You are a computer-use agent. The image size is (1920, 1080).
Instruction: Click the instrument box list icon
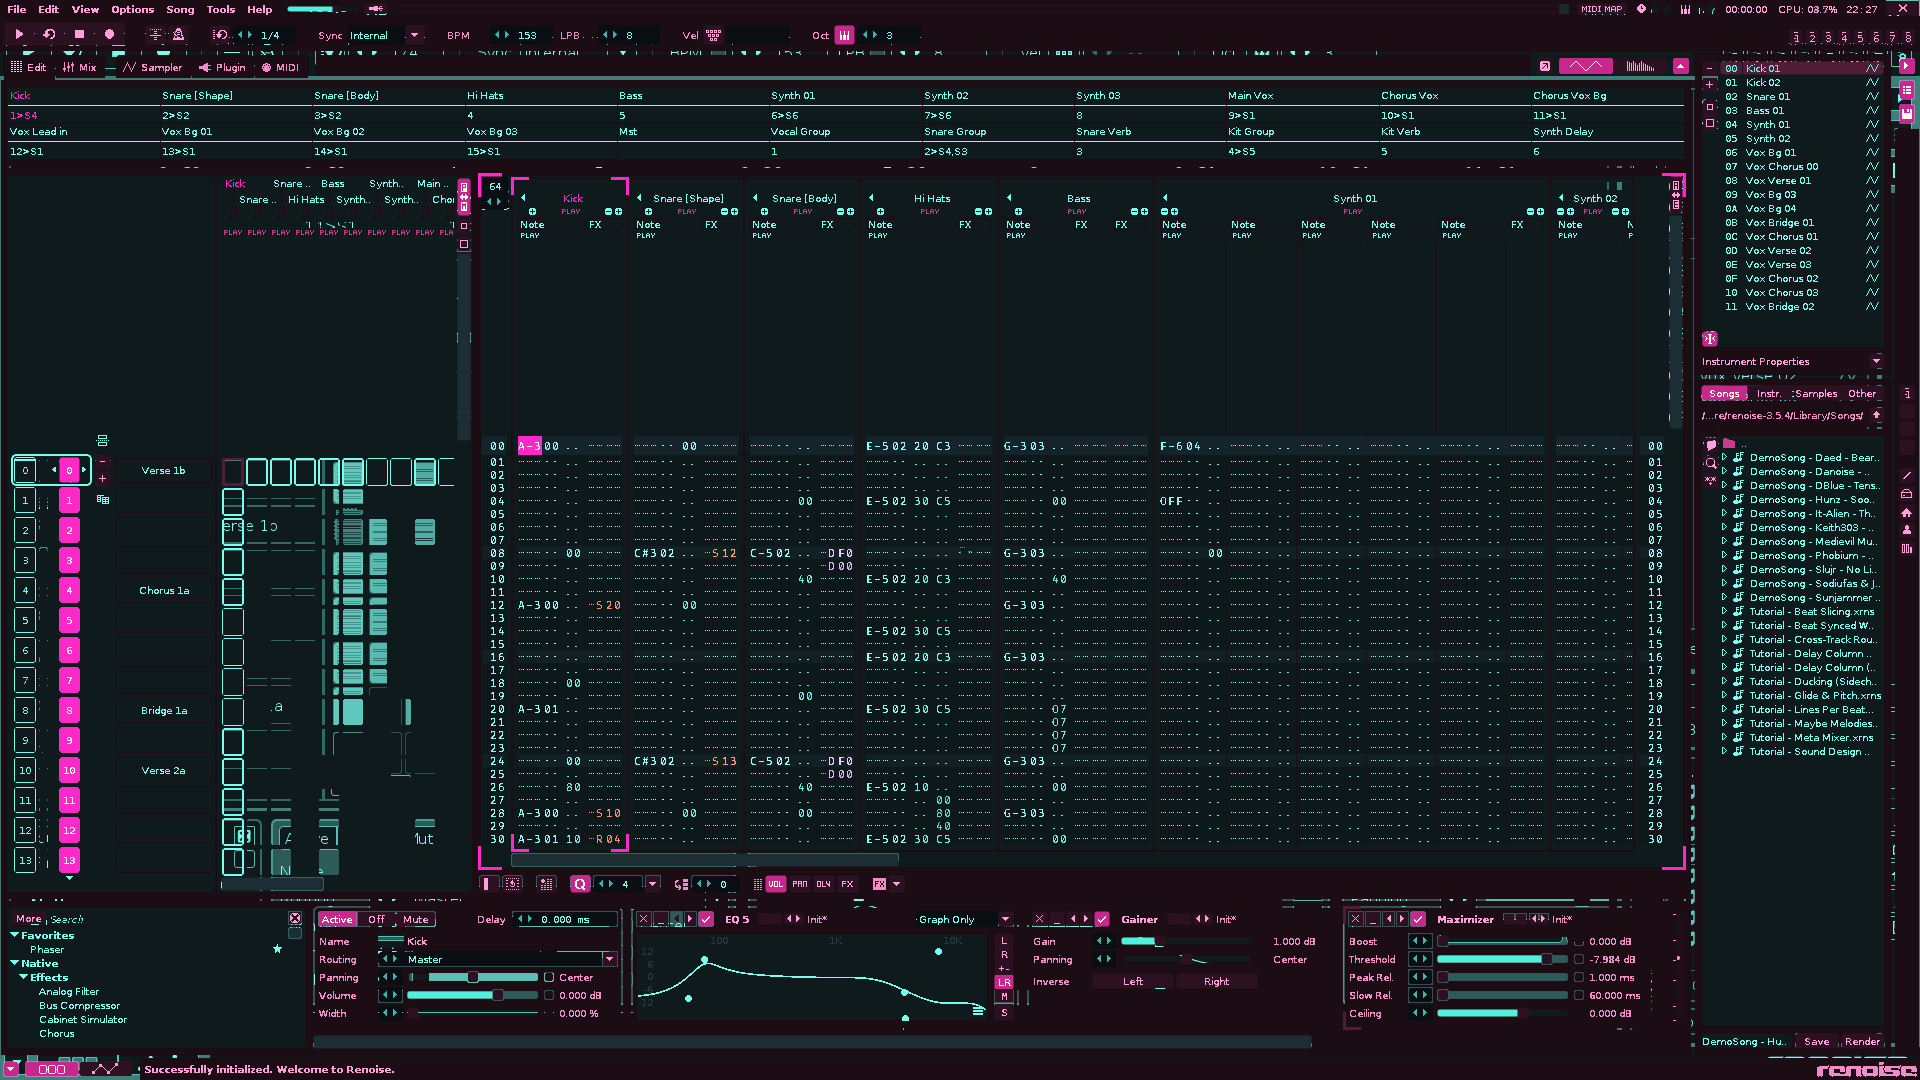pos(1907,90)
